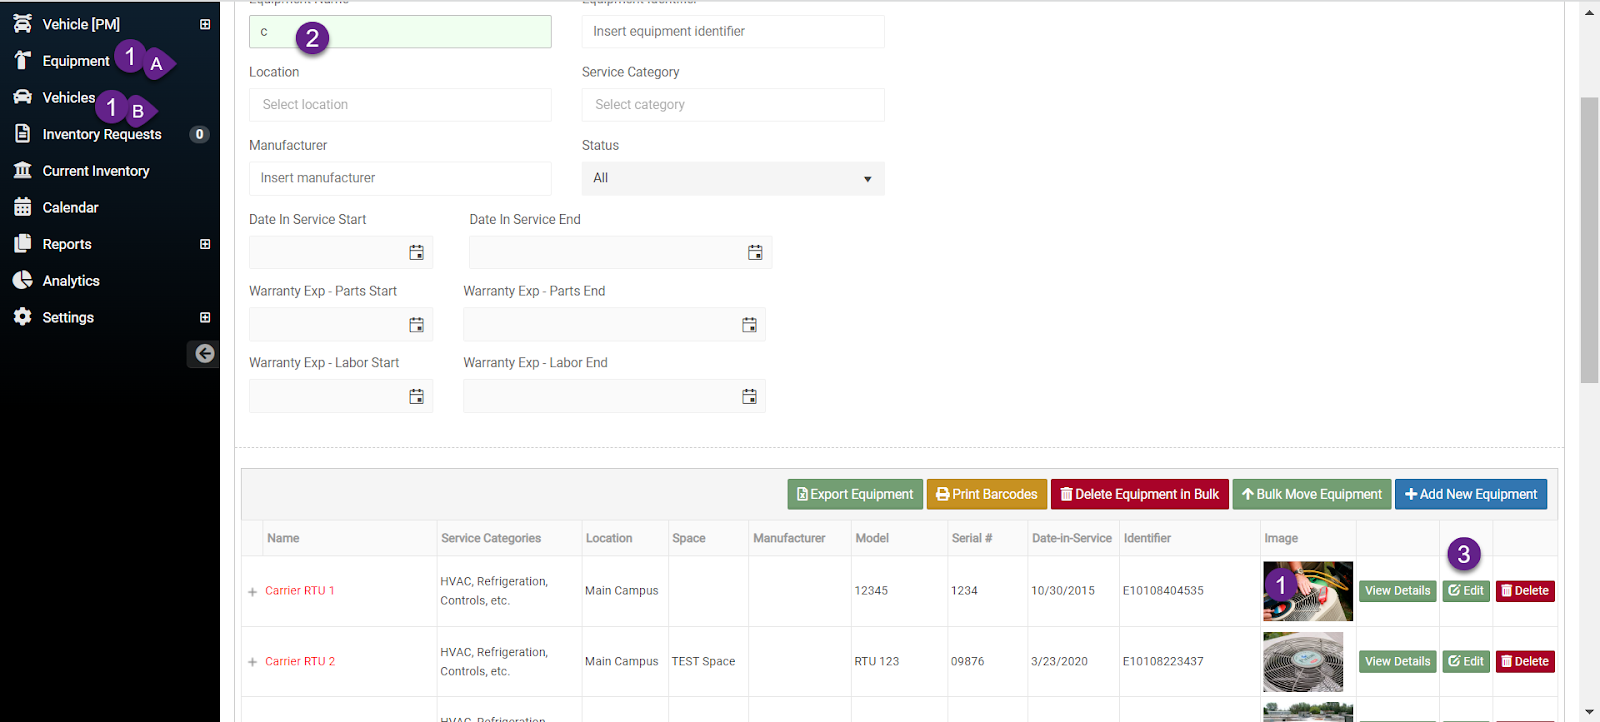Click Export Equipment button
This screenshot has width=1600, height=722.
tap(854, 494)
